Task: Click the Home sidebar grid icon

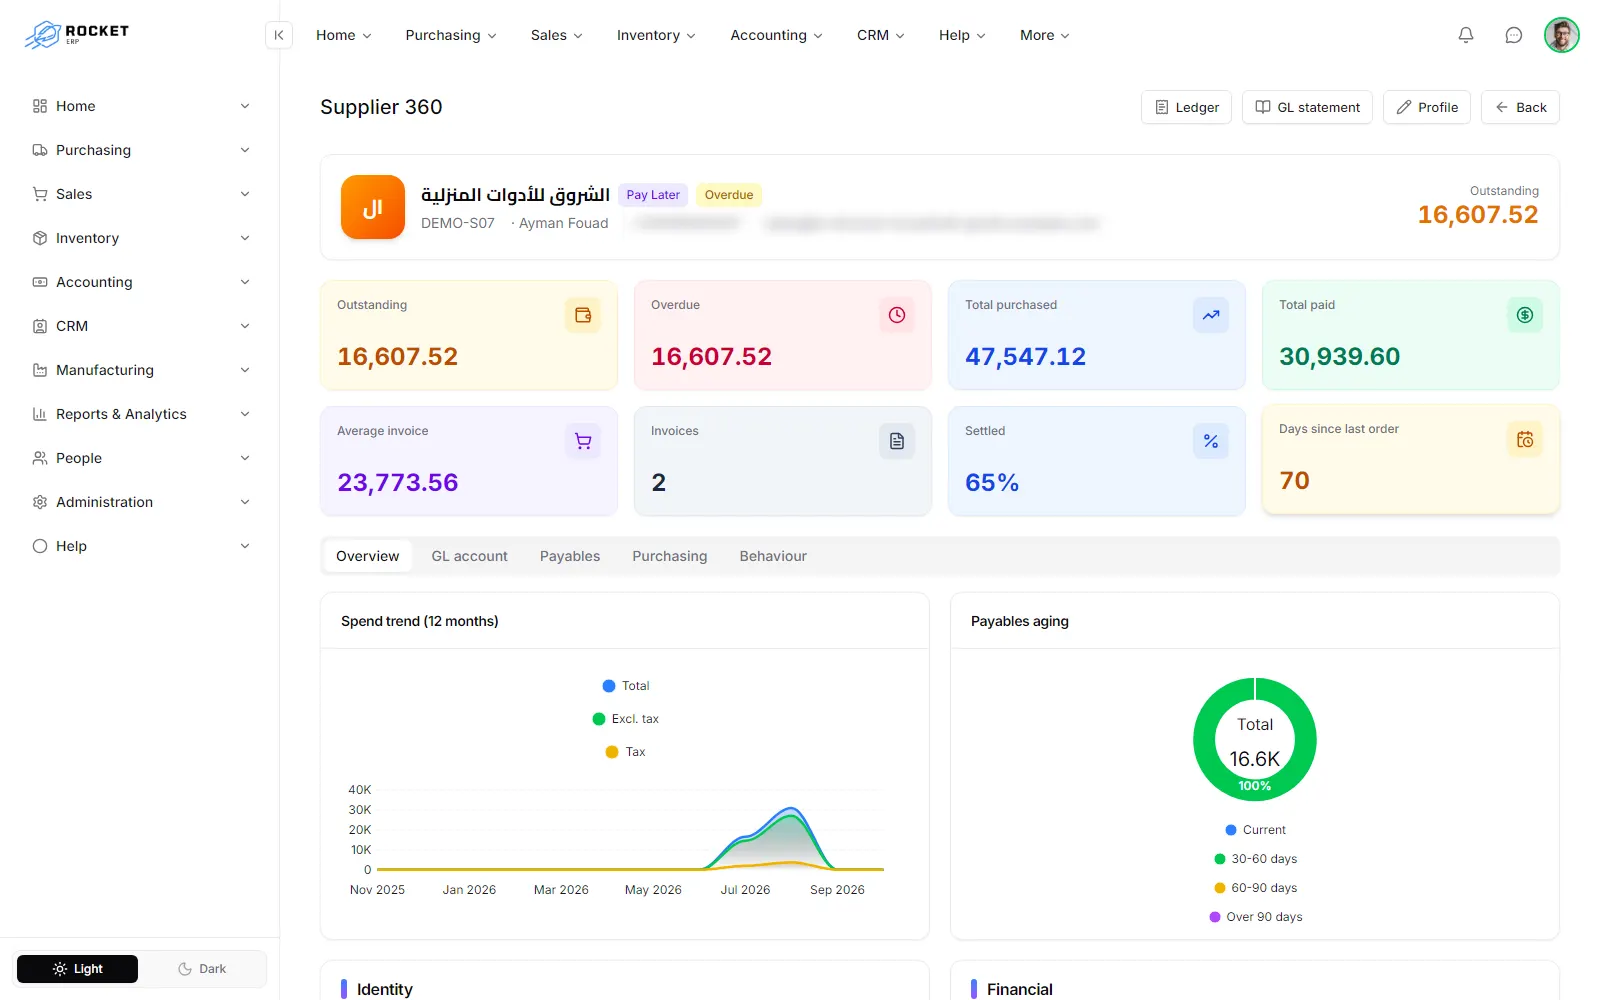Action: (40, 106)
